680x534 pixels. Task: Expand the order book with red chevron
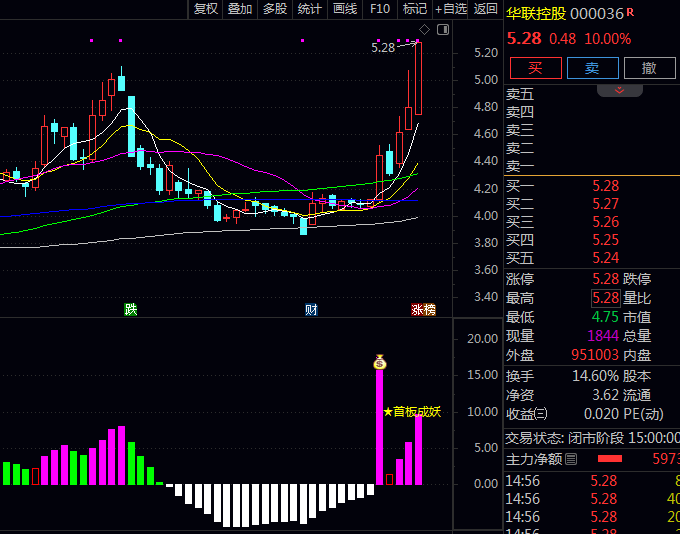coord(620,91)
